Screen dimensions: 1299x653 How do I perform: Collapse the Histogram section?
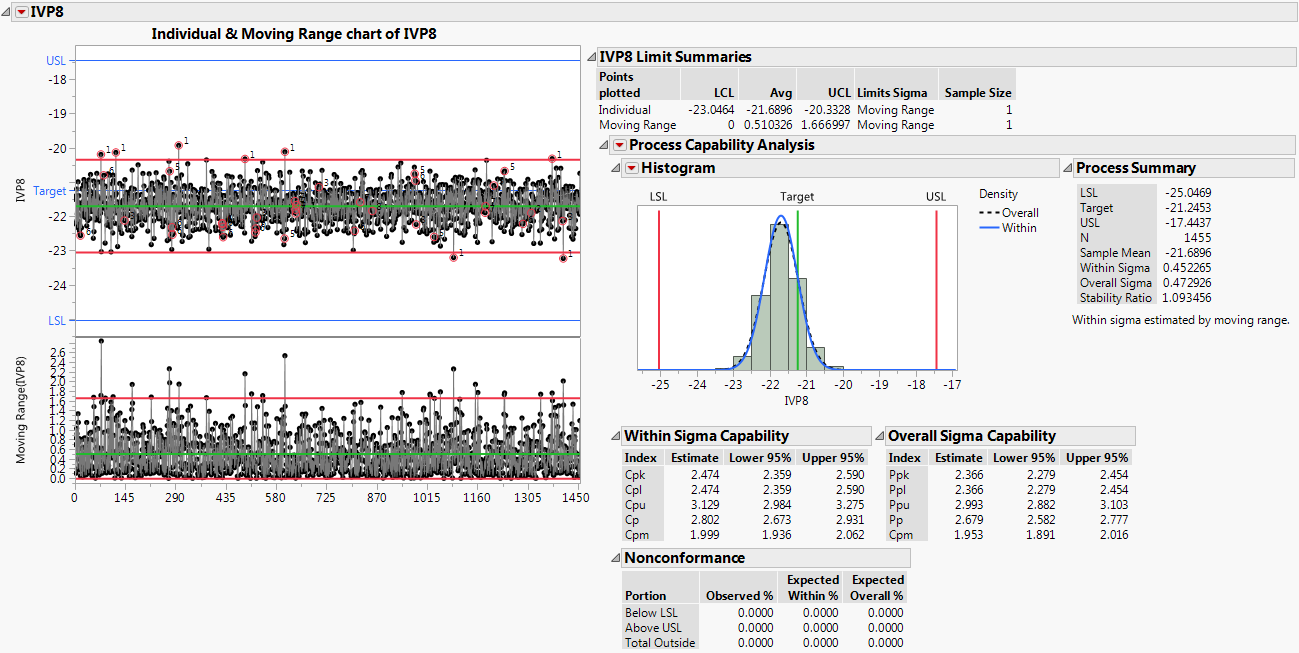[x=617, y=168]
